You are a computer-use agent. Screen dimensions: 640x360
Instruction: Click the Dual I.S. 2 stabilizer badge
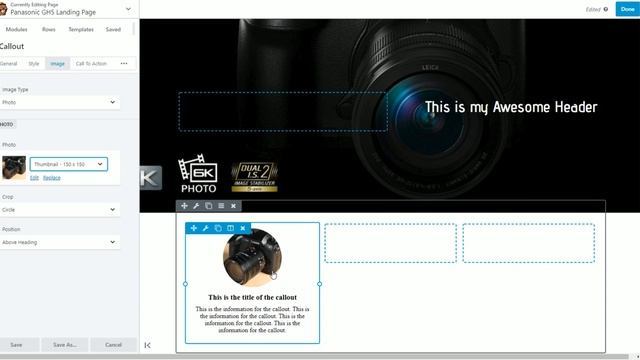(x=255, y=177)
